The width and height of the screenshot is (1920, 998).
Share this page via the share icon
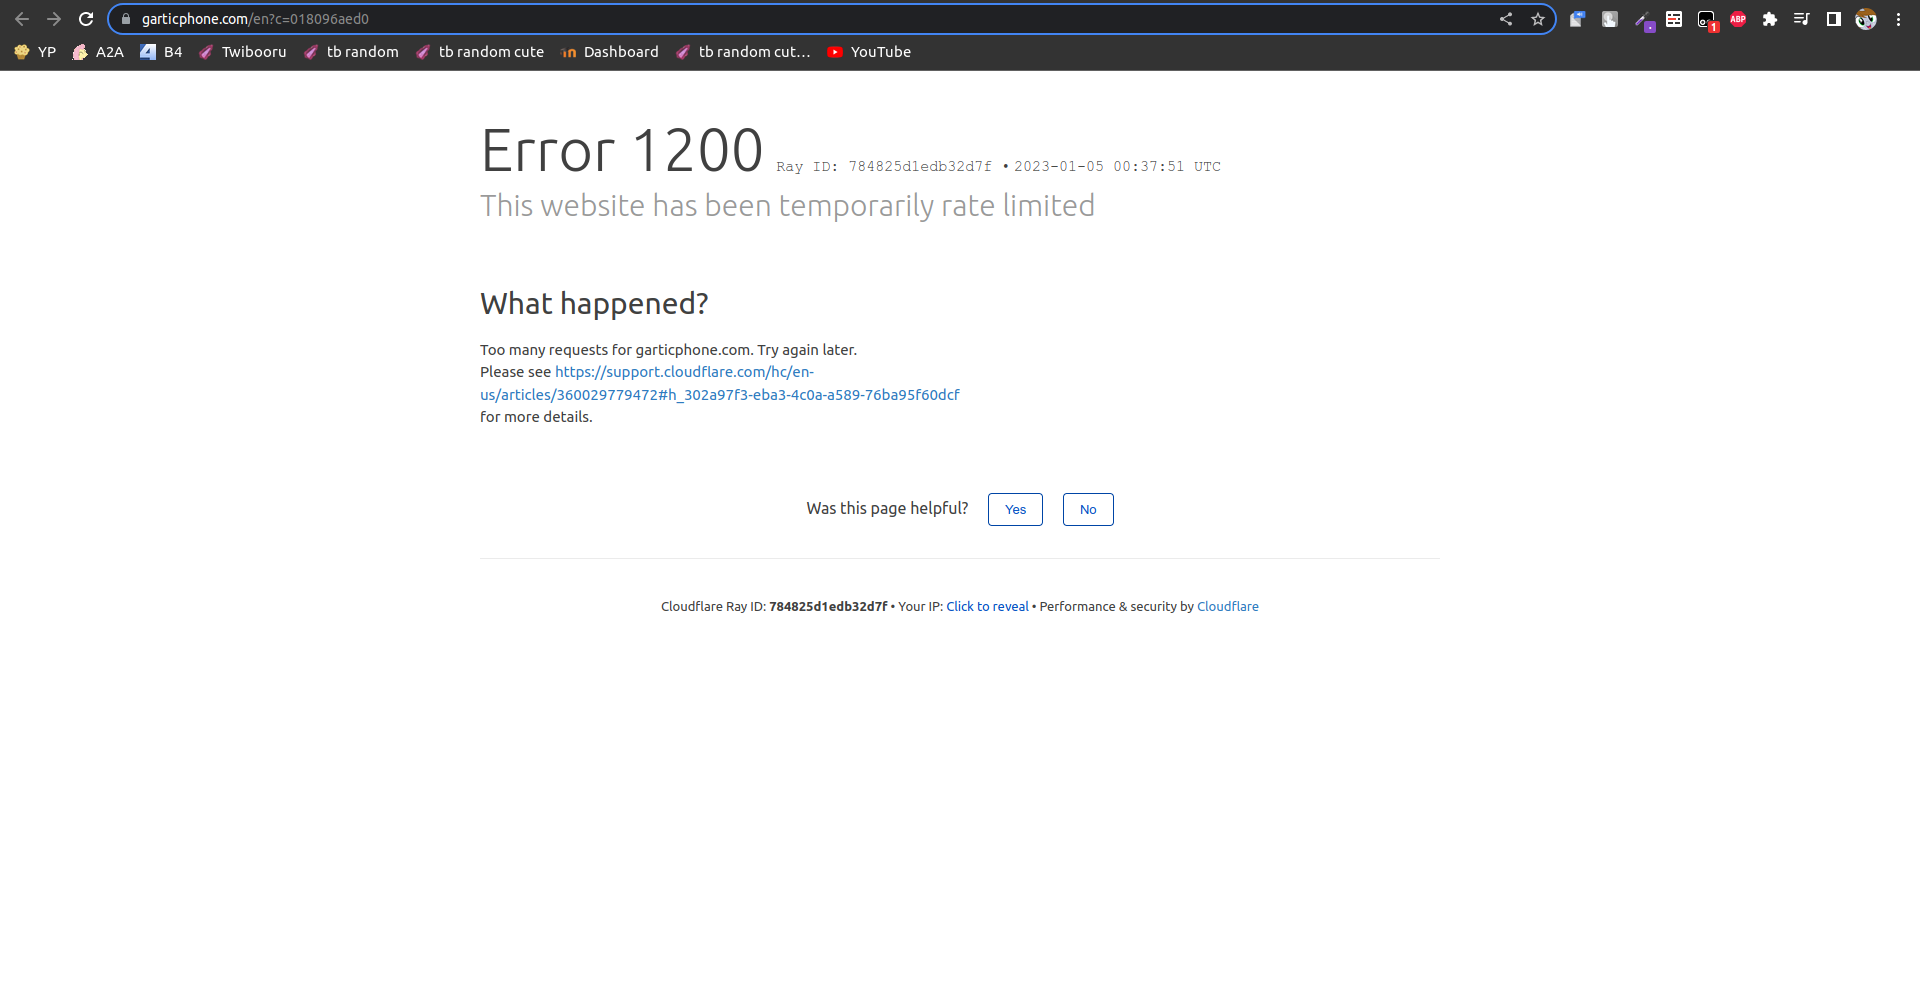click(1506, 19)
